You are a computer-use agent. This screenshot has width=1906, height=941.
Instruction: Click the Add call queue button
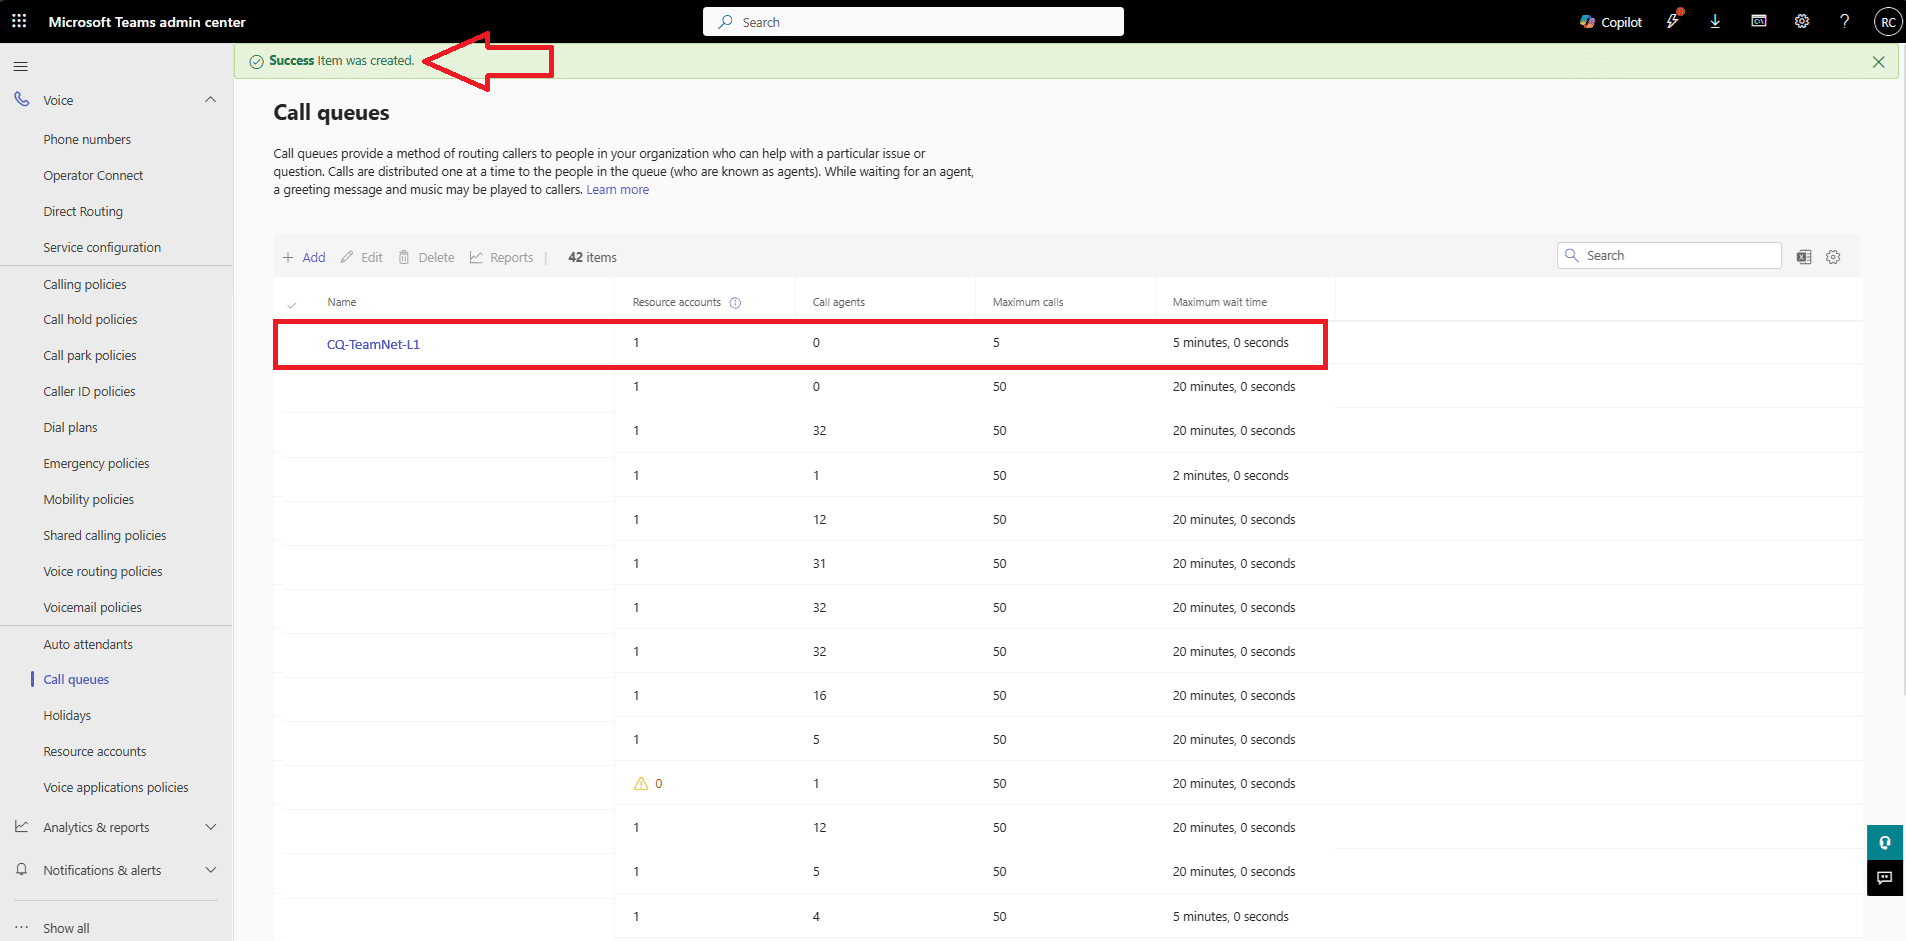(x=304, y=258)
